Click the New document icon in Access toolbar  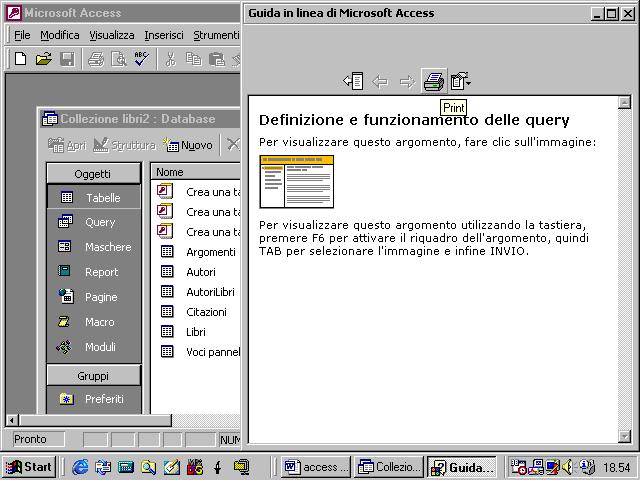tap(20, 59)
